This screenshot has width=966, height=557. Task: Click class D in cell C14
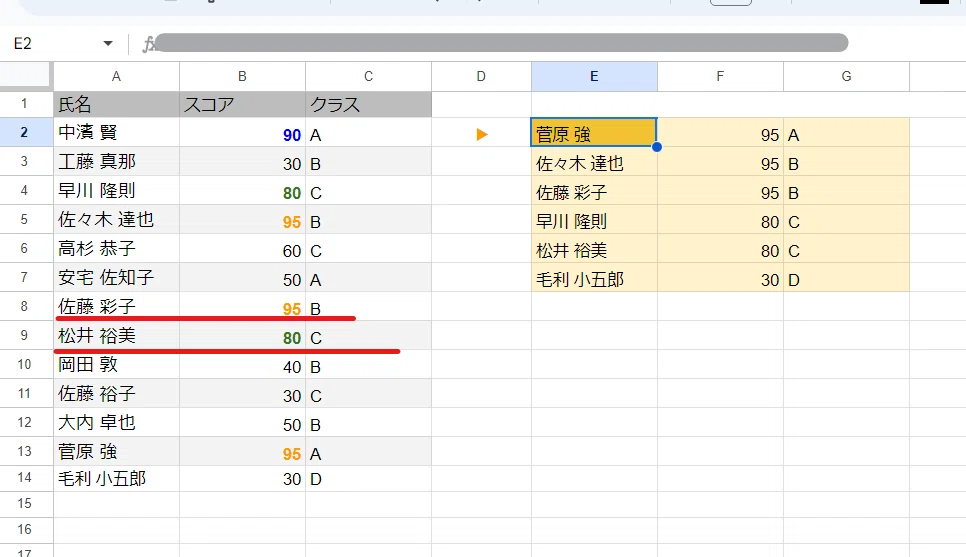click(368, 478)
